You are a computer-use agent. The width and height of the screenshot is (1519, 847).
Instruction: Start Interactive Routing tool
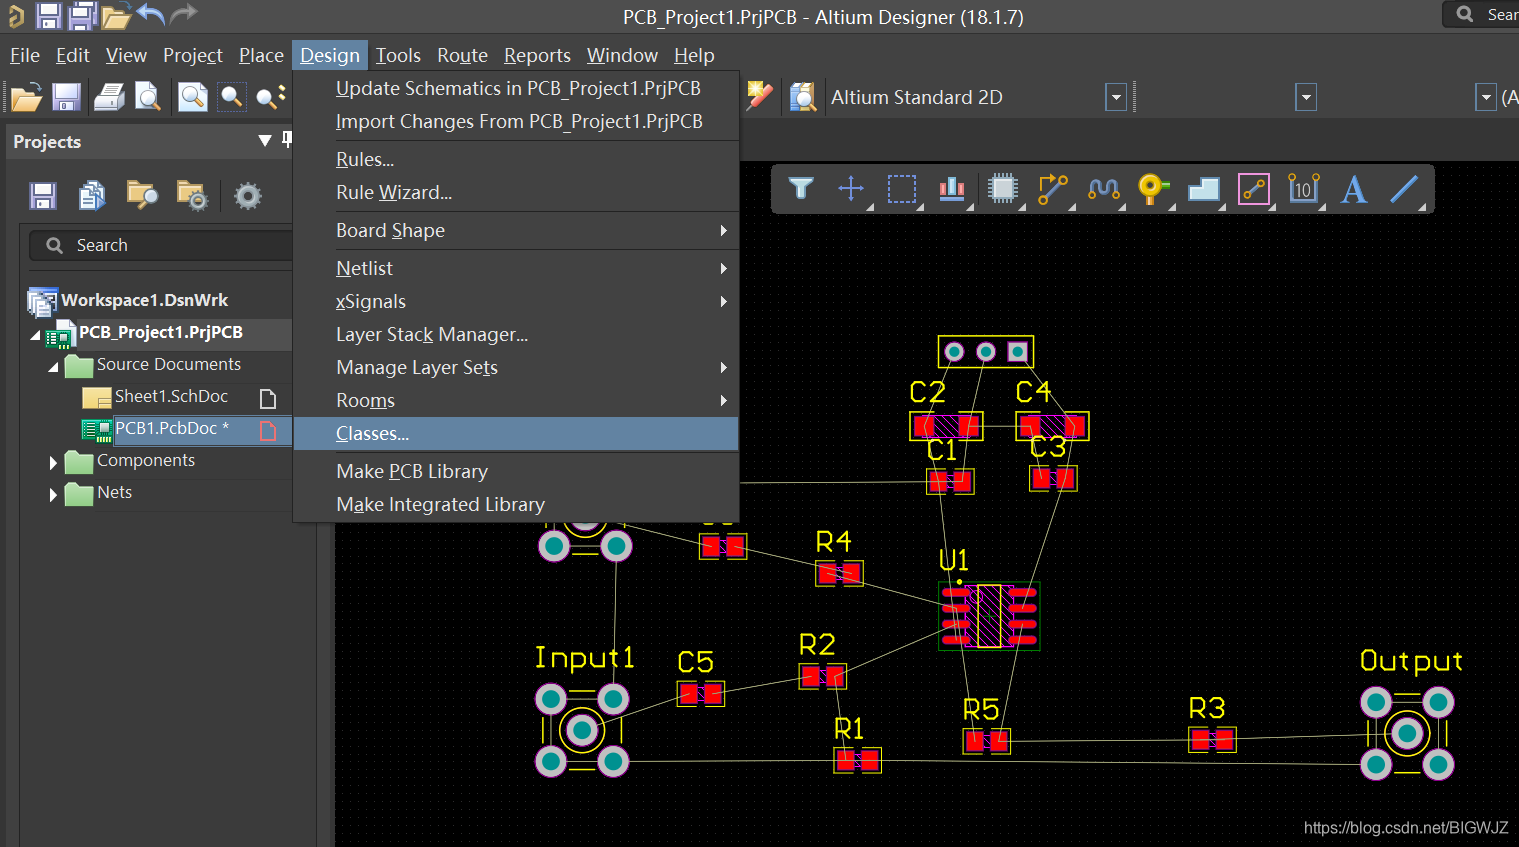click(x=1053, y=189)
